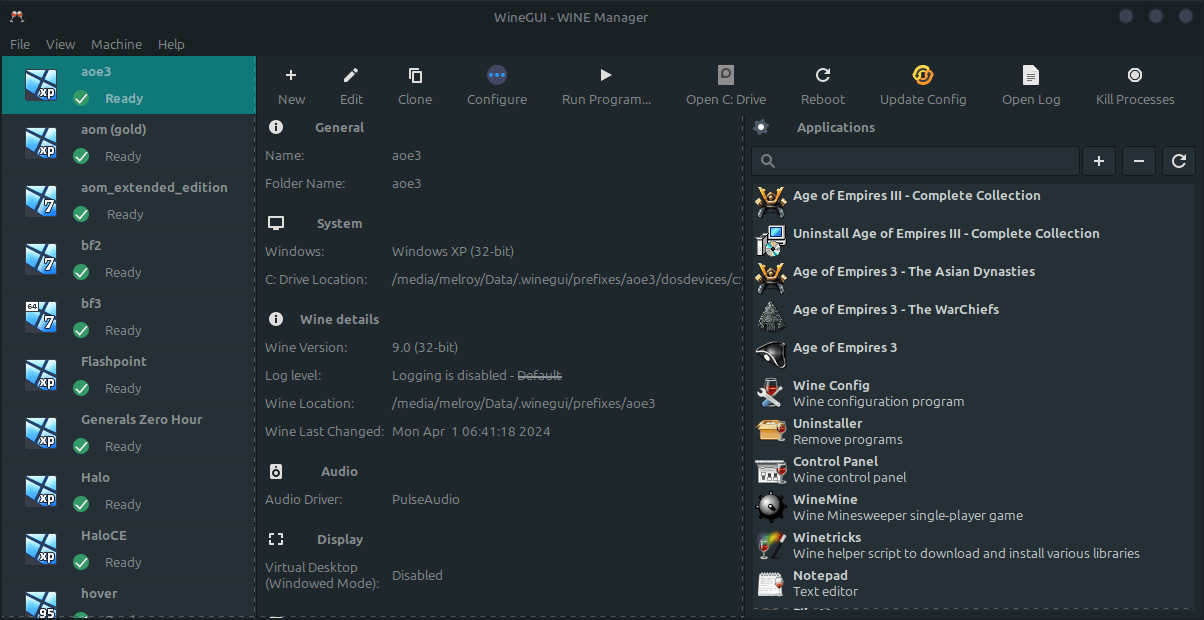Kill Processes via toolbar button

coord(1135,76)
